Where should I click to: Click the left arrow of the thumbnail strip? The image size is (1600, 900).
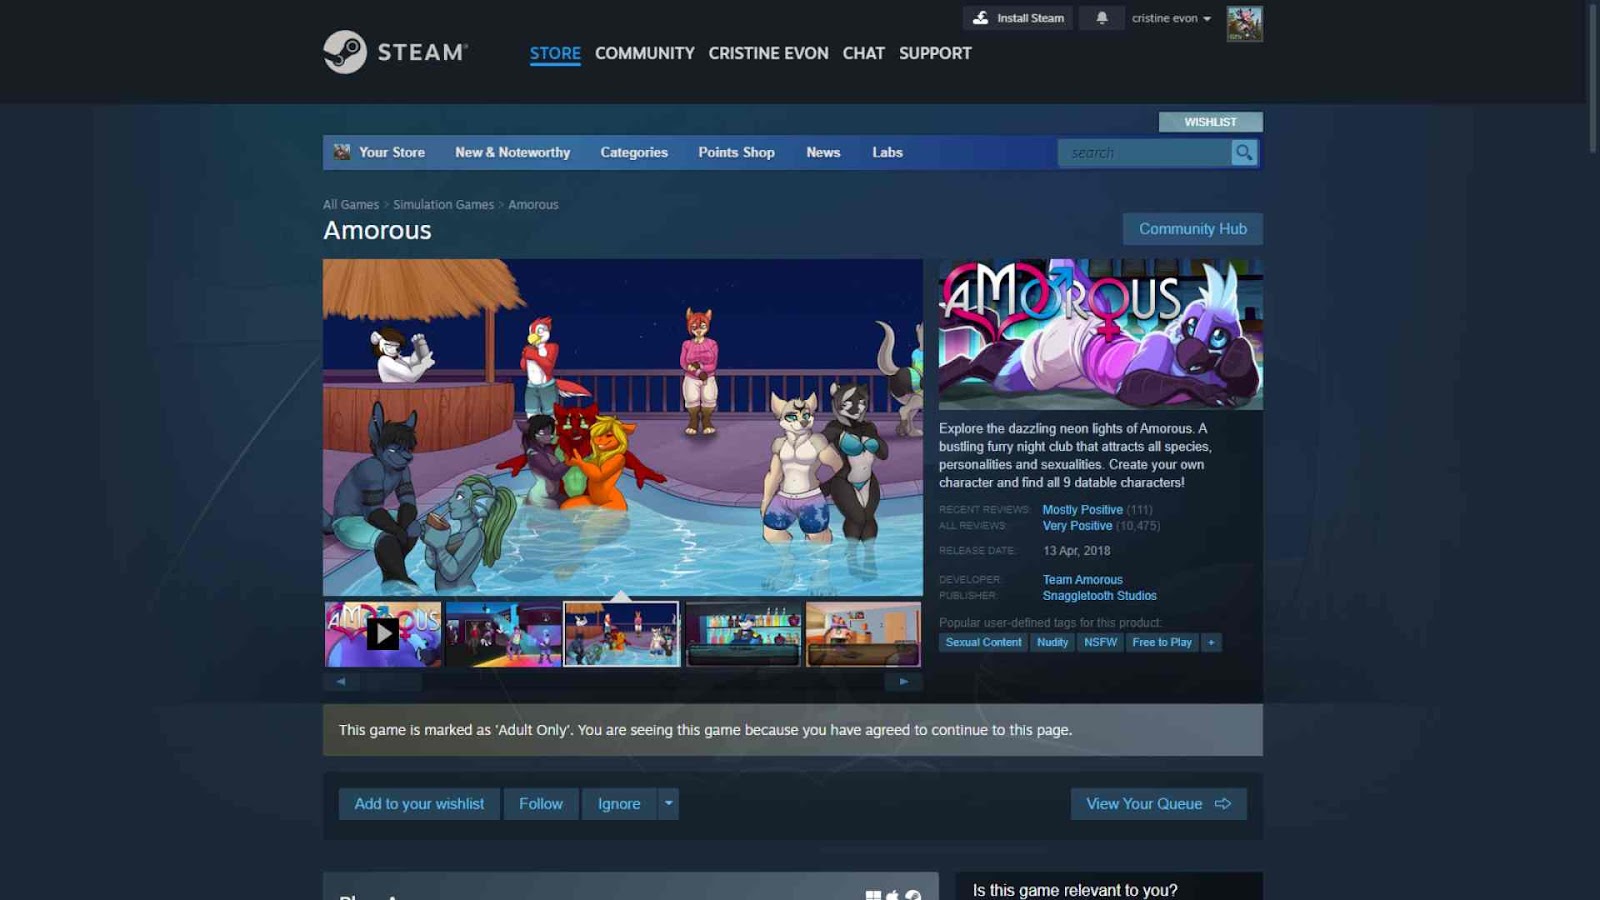point(341,682)
